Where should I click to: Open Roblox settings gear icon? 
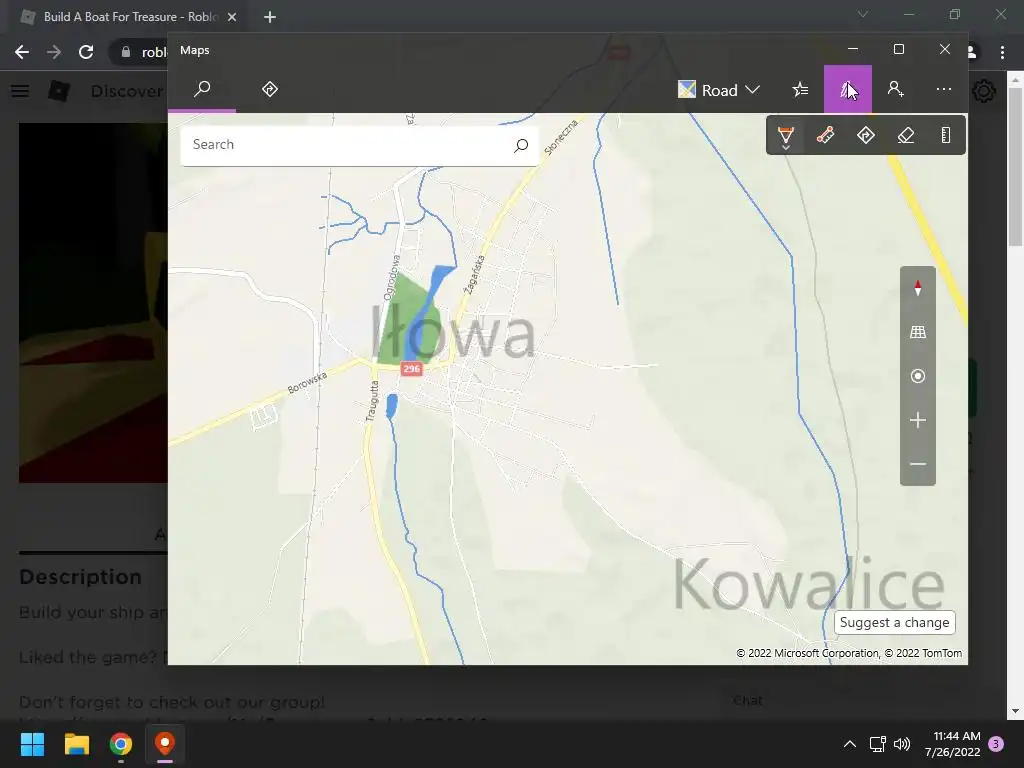(984, 91)
